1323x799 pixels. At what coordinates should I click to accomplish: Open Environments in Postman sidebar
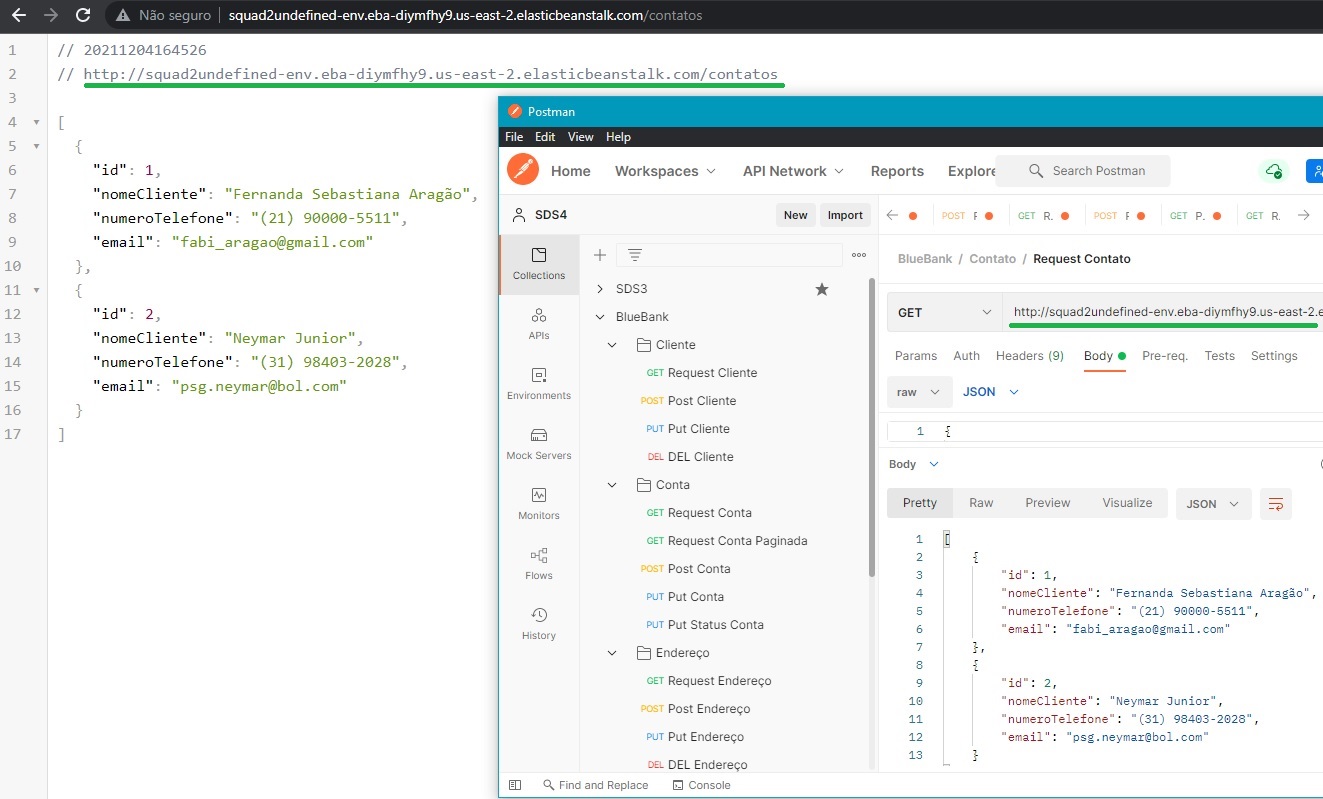539,384
